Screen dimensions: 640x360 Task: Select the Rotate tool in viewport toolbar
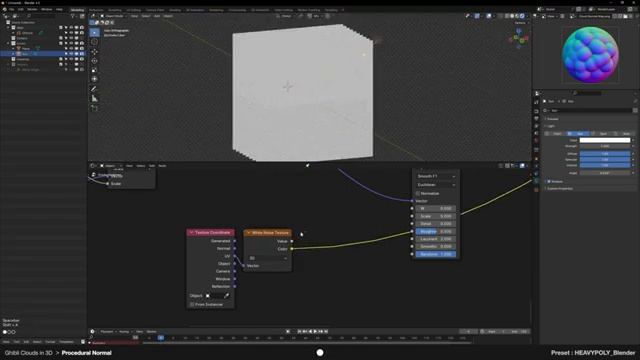(x=94, y=61)
